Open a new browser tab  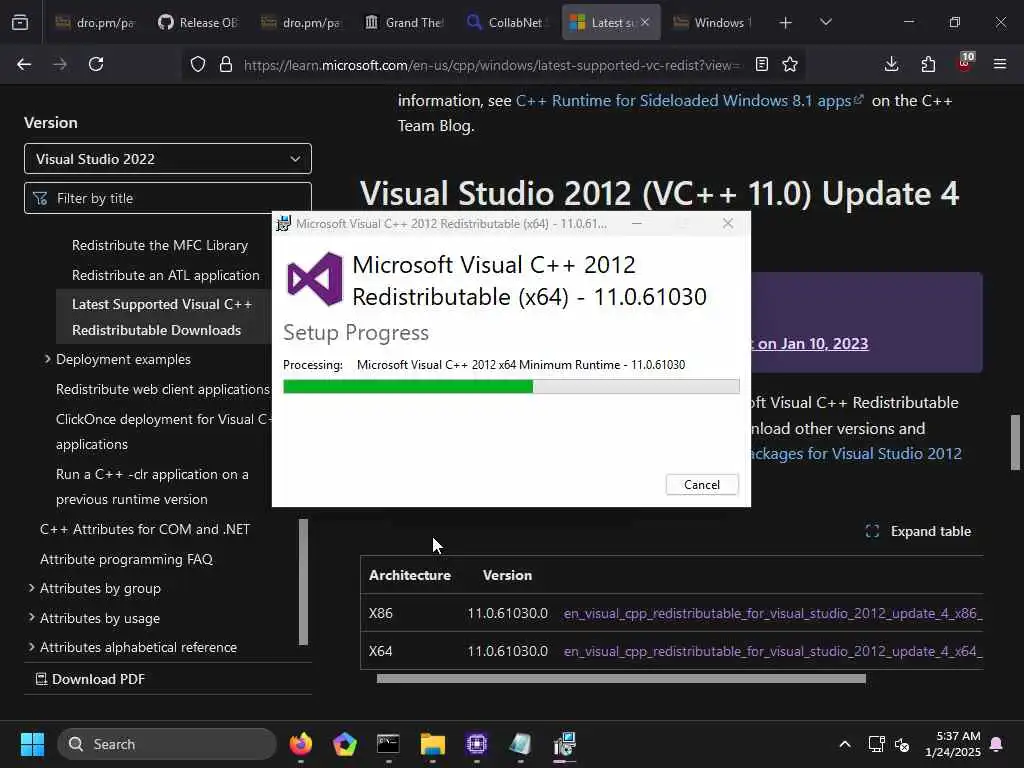click(786, 23)
